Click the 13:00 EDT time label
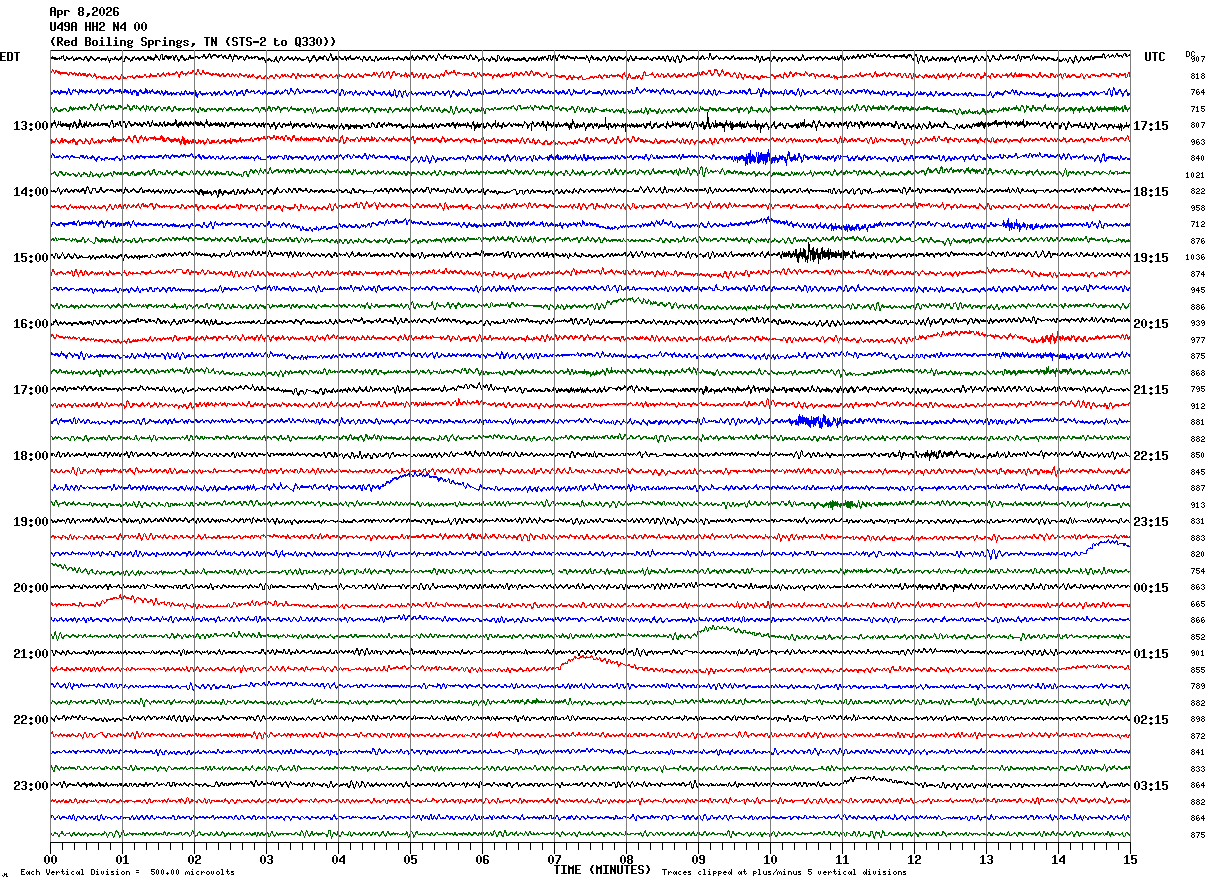 pyautogui.click(x=30, y=126)
